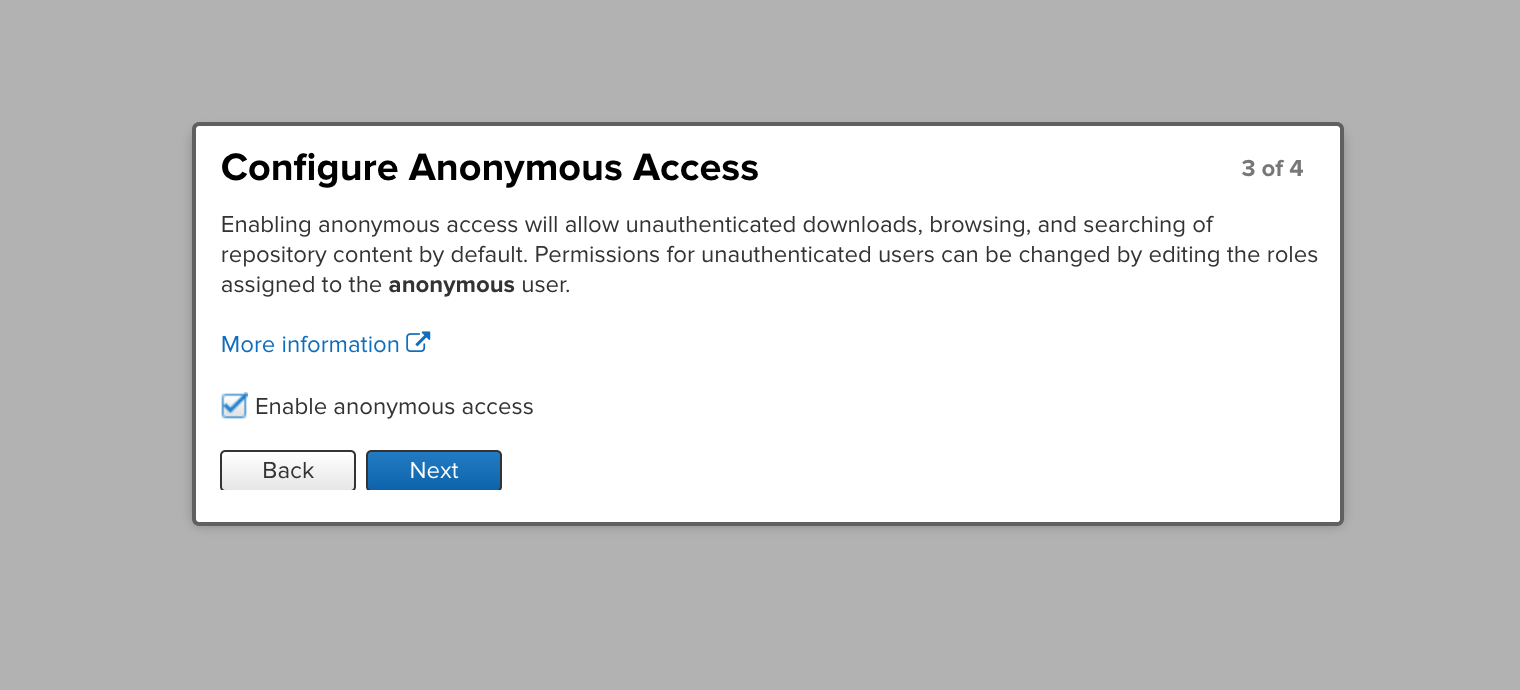Click the bold word 'anonymous' in the description
Screen dimensions: 1520x690
point(451,285)
